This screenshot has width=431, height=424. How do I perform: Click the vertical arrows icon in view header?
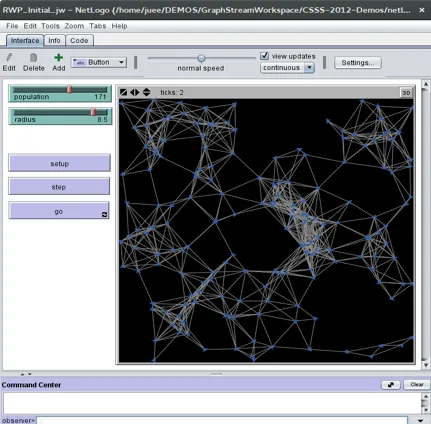[146, 92]
